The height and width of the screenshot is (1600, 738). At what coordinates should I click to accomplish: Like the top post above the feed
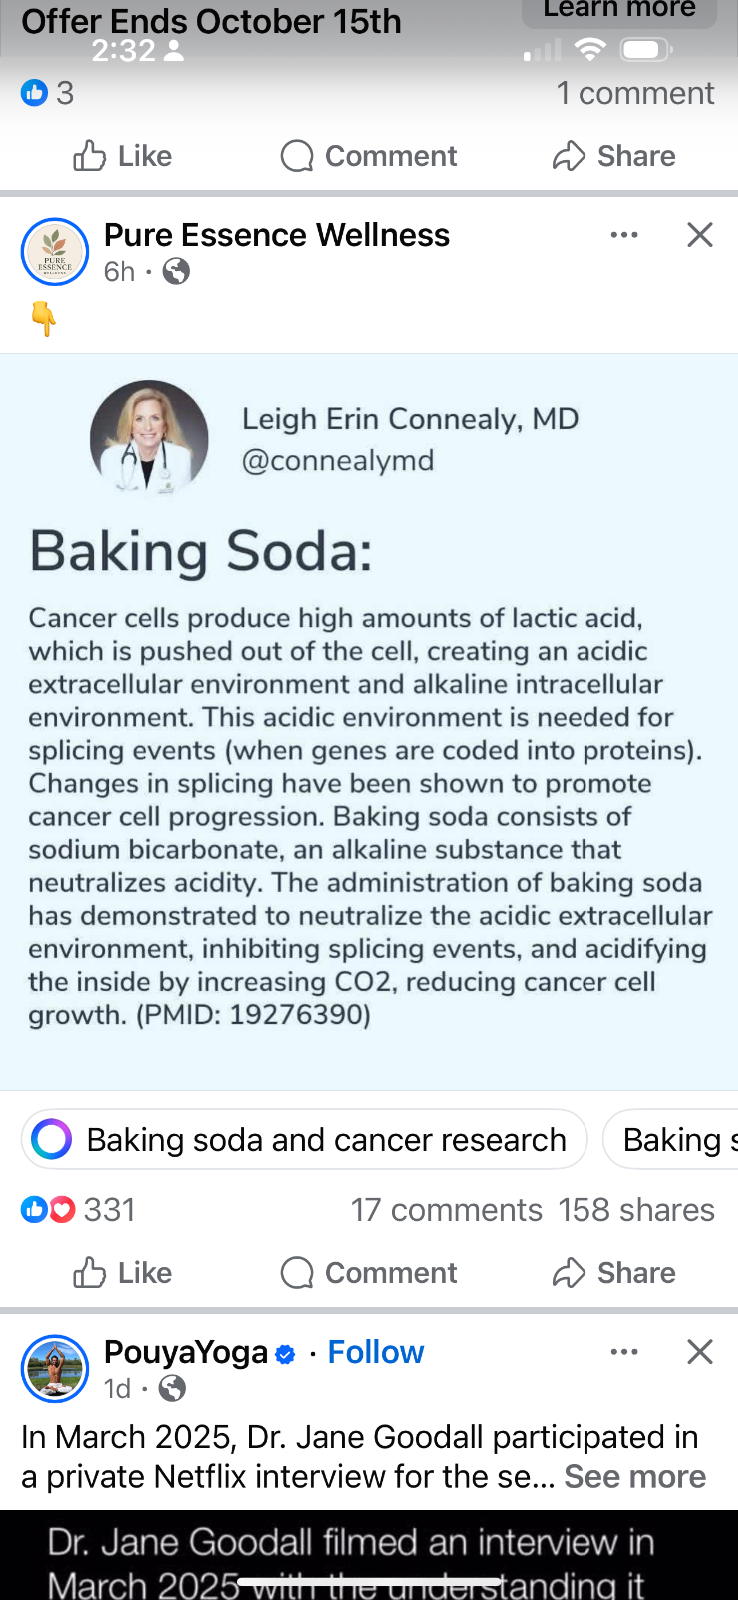coord(122,156)
